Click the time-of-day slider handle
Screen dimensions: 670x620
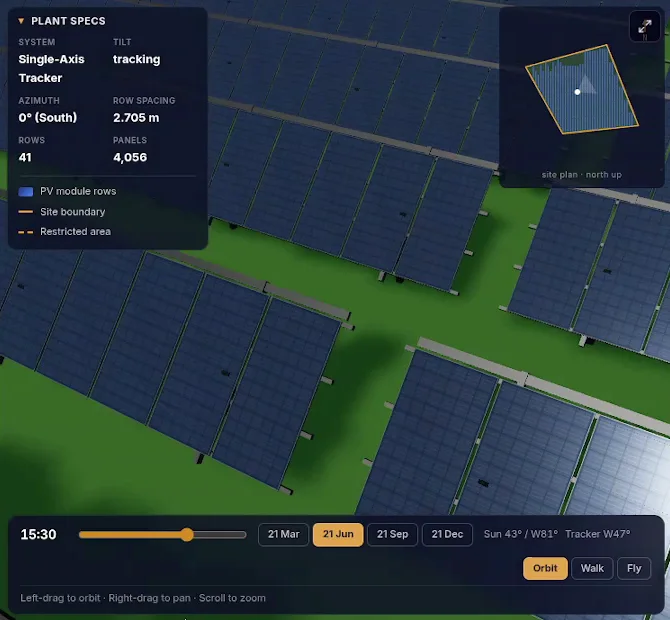point(187,535)
